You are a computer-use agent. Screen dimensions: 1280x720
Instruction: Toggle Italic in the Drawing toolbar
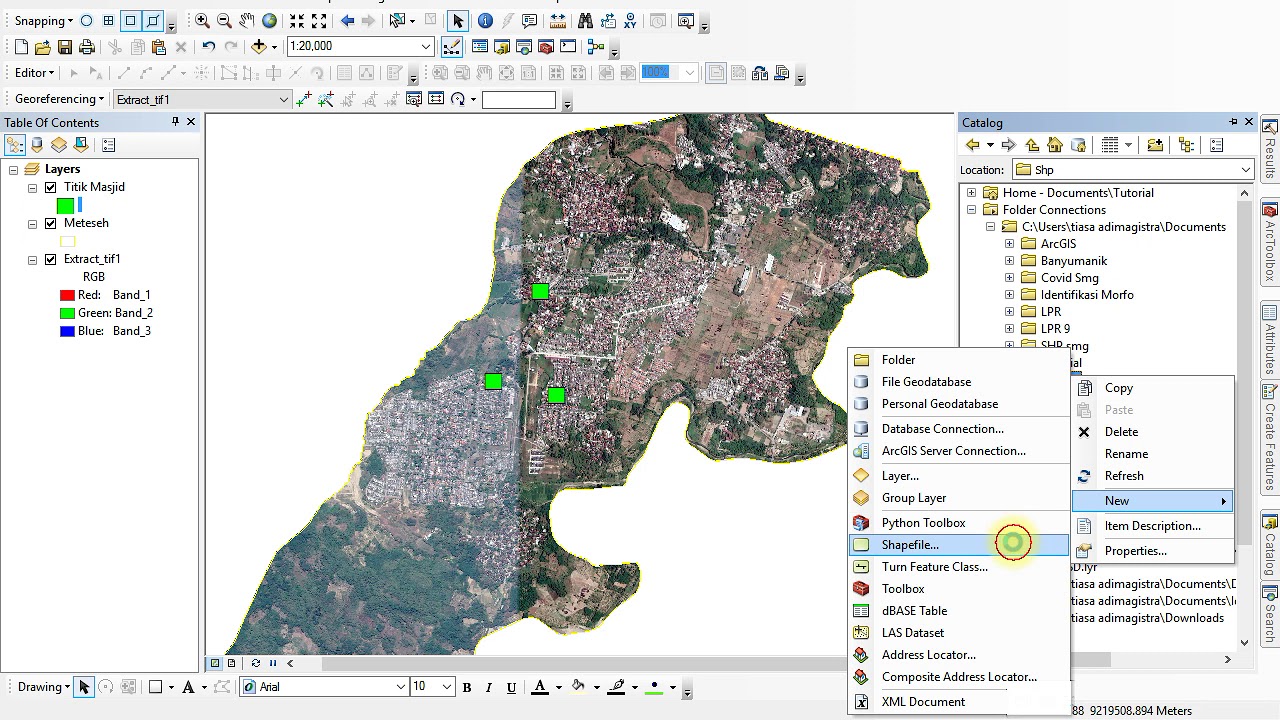488,687
